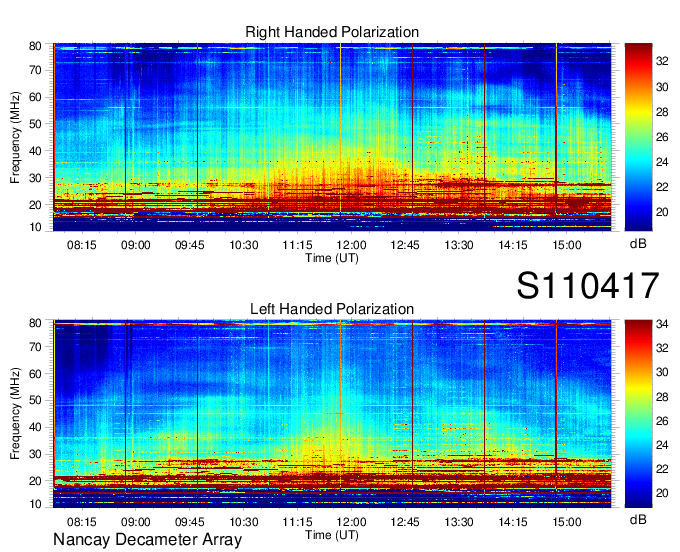This screenshot has height=552, width=680.
Task: Click the '50' frequency tick of left-handed plot
Action: pos(35,401)
